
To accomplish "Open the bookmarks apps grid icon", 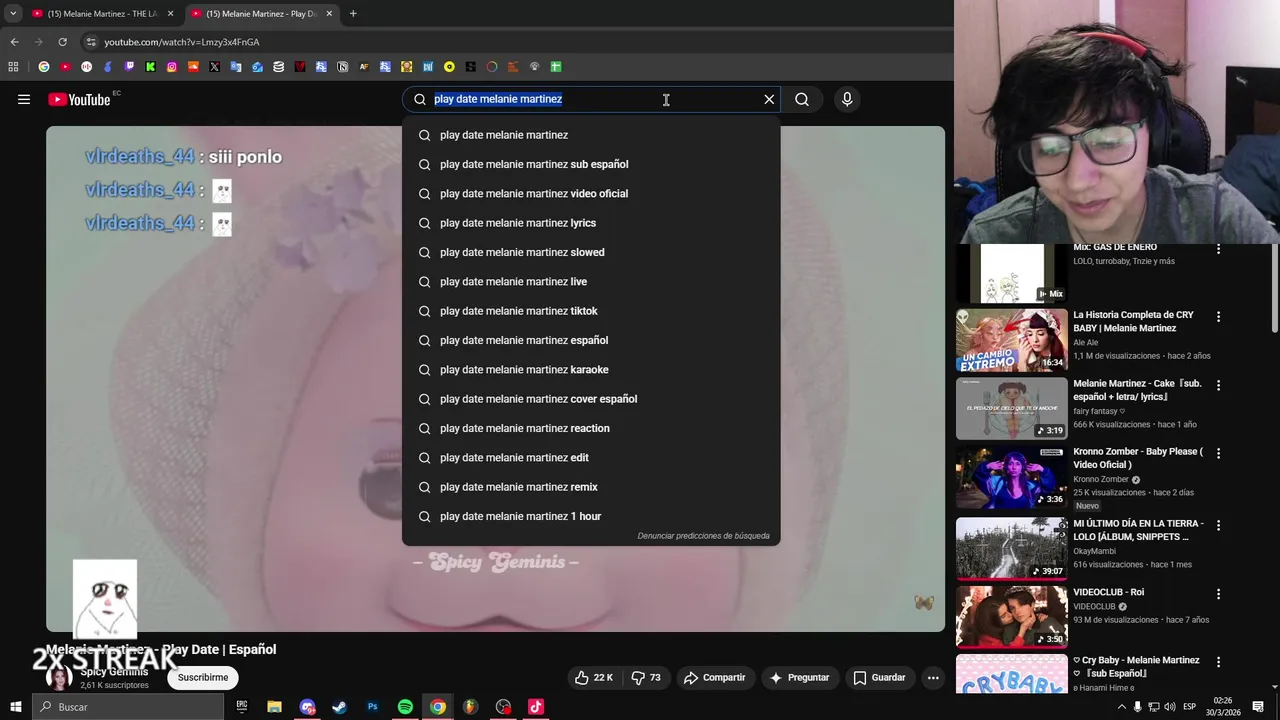I will pos(13,67).
